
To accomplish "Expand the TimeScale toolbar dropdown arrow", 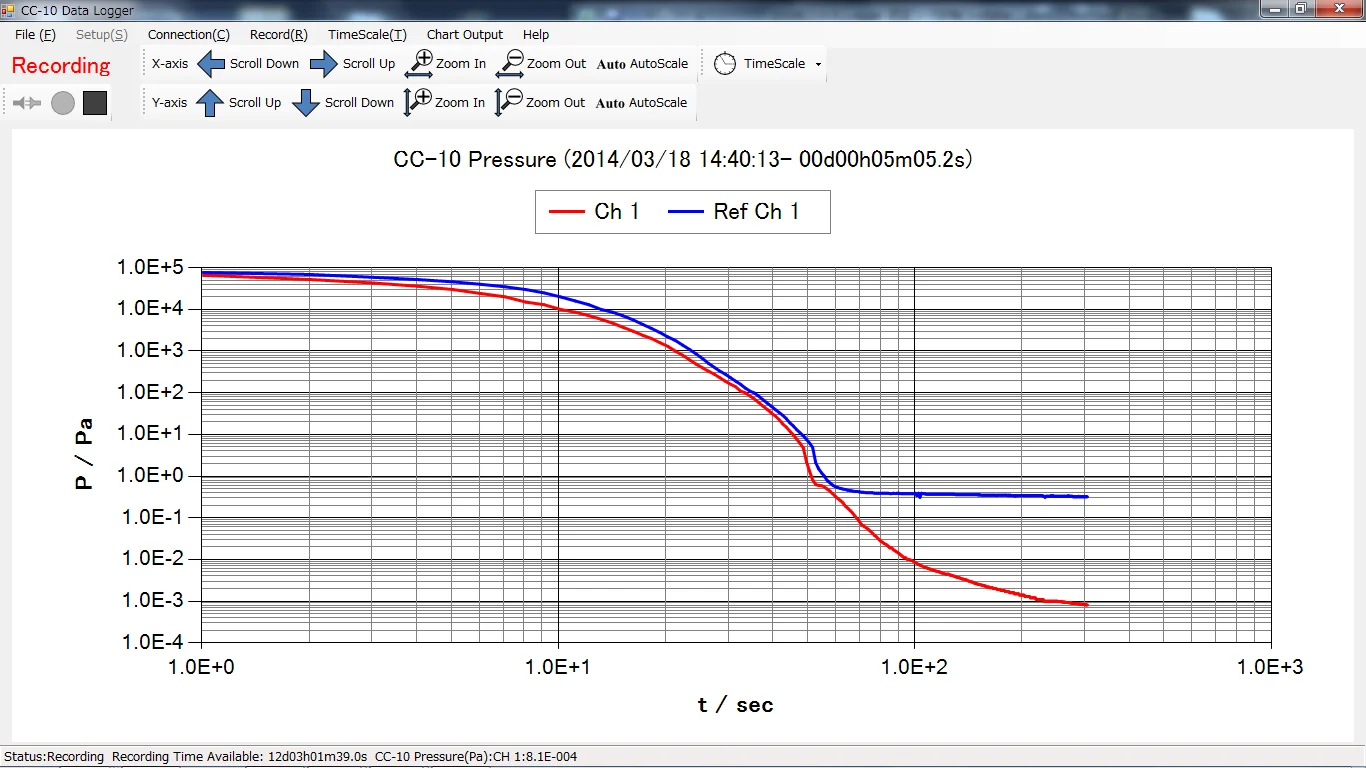I will point(818,64).
